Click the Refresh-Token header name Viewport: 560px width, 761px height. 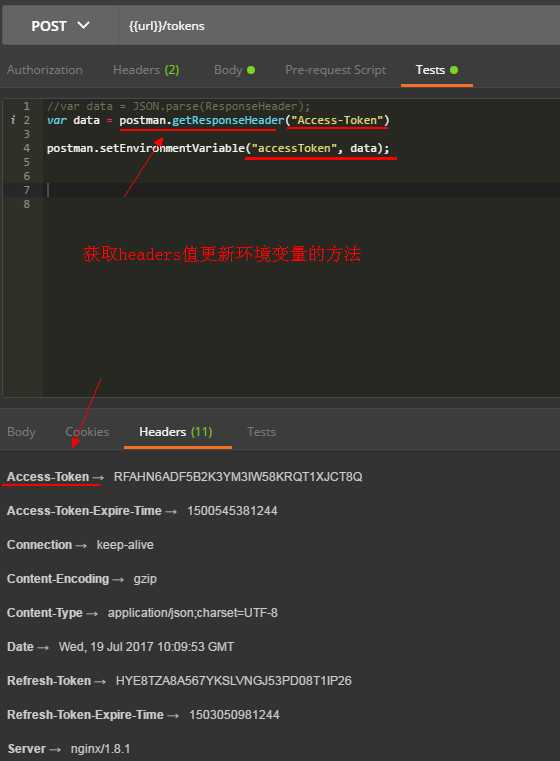point(49,680)
